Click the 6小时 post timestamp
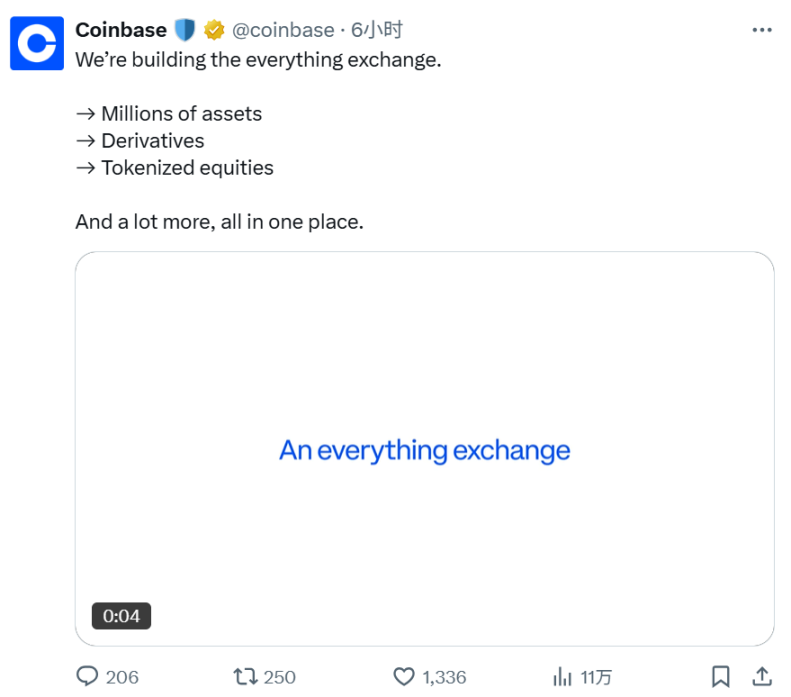 [377, 30]
